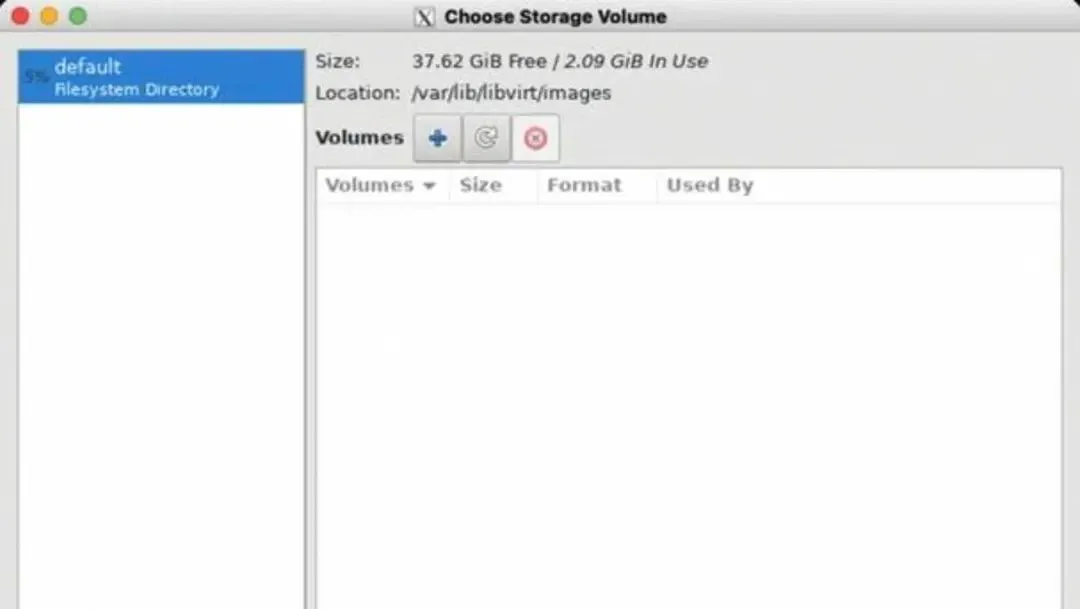Refresh the volume list with the circular arrow
This screenshot has height=609, width=1080.
pyautogui.click(x=486, y=138)
